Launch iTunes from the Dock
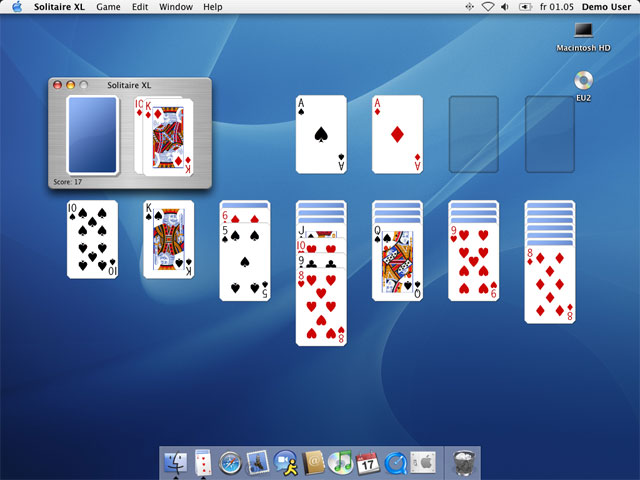 point(340,463)
